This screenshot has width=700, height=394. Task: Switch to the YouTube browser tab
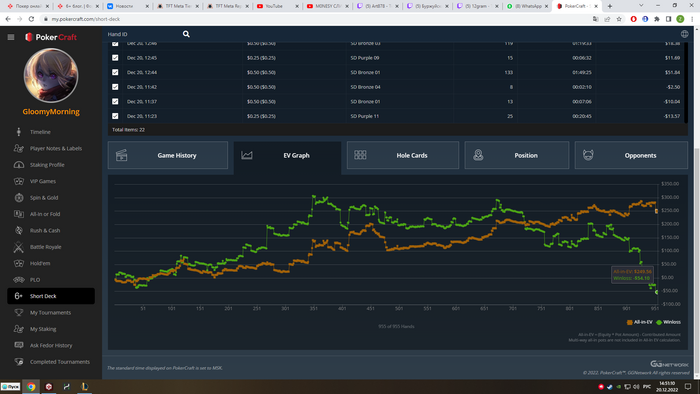[277, 6]
